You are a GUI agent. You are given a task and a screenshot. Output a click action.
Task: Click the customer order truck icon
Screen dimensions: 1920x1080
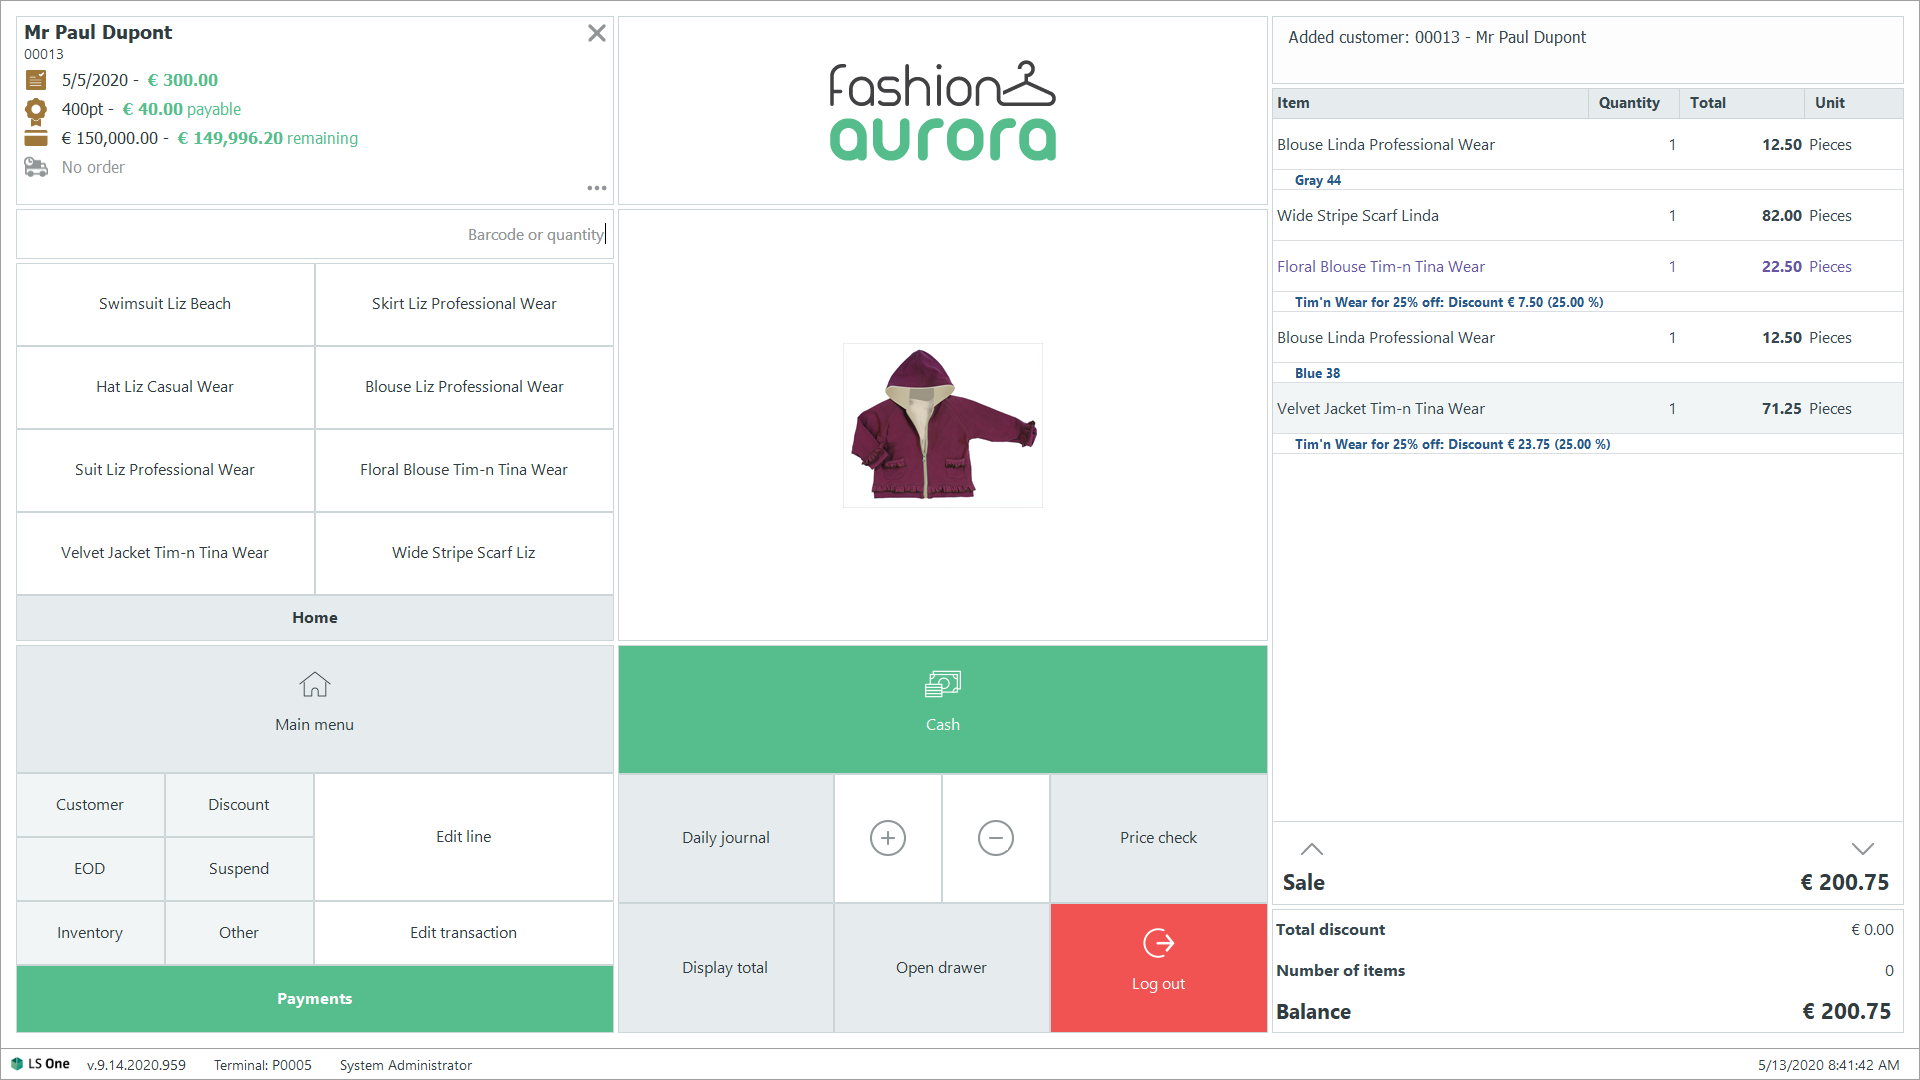[36, 167]
